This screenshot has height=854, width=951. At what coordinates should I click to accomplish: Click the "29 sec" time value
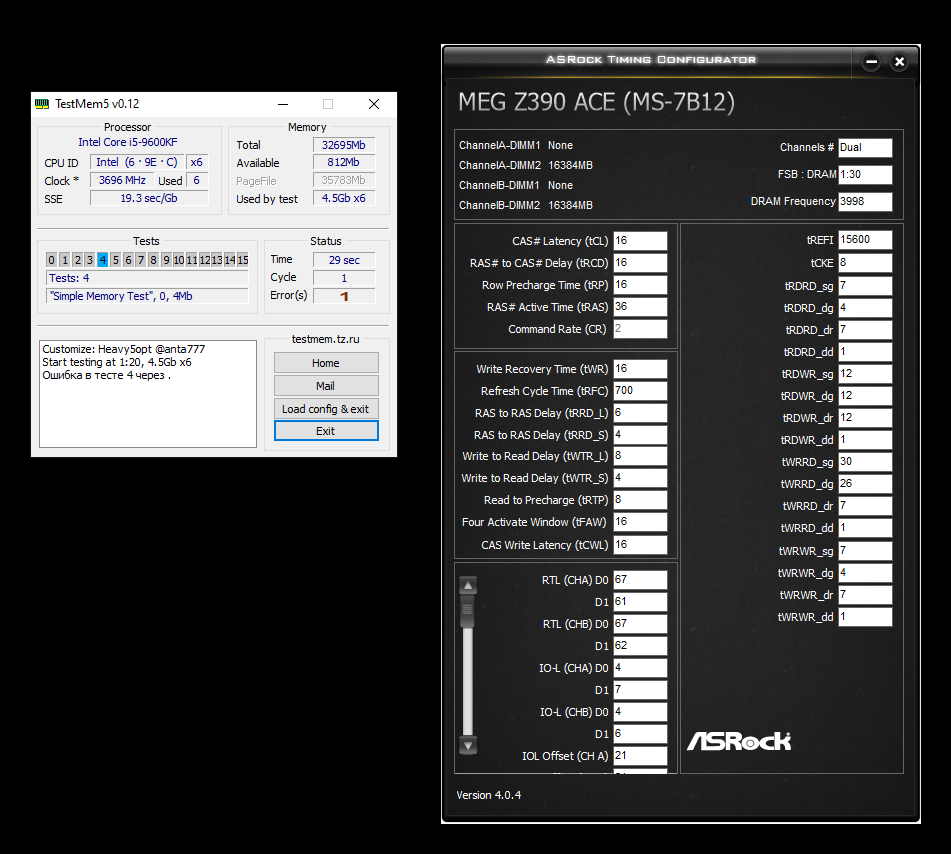pos(344,260)
